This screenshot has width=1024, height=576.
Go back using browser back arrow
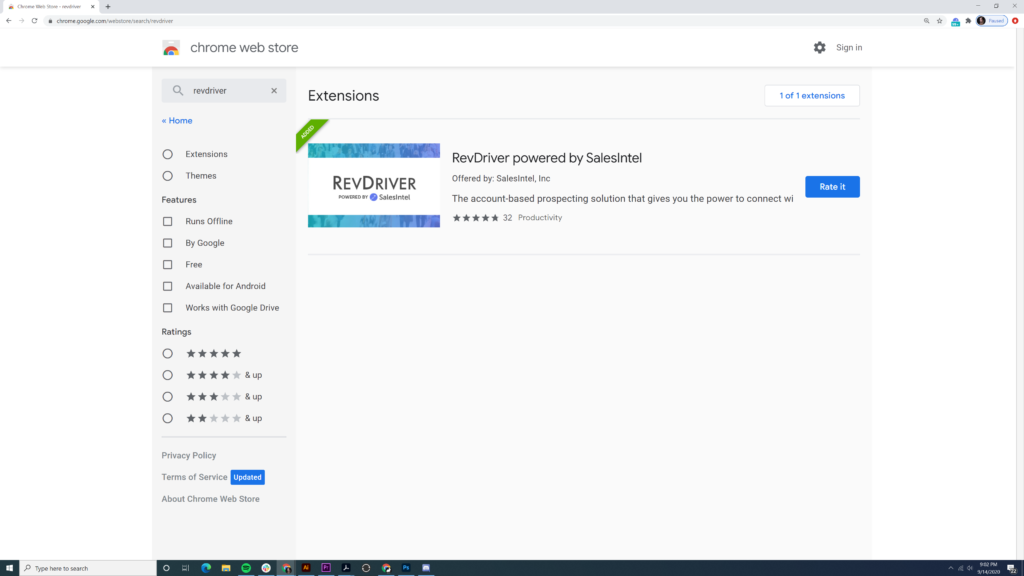tap(8, 21)
